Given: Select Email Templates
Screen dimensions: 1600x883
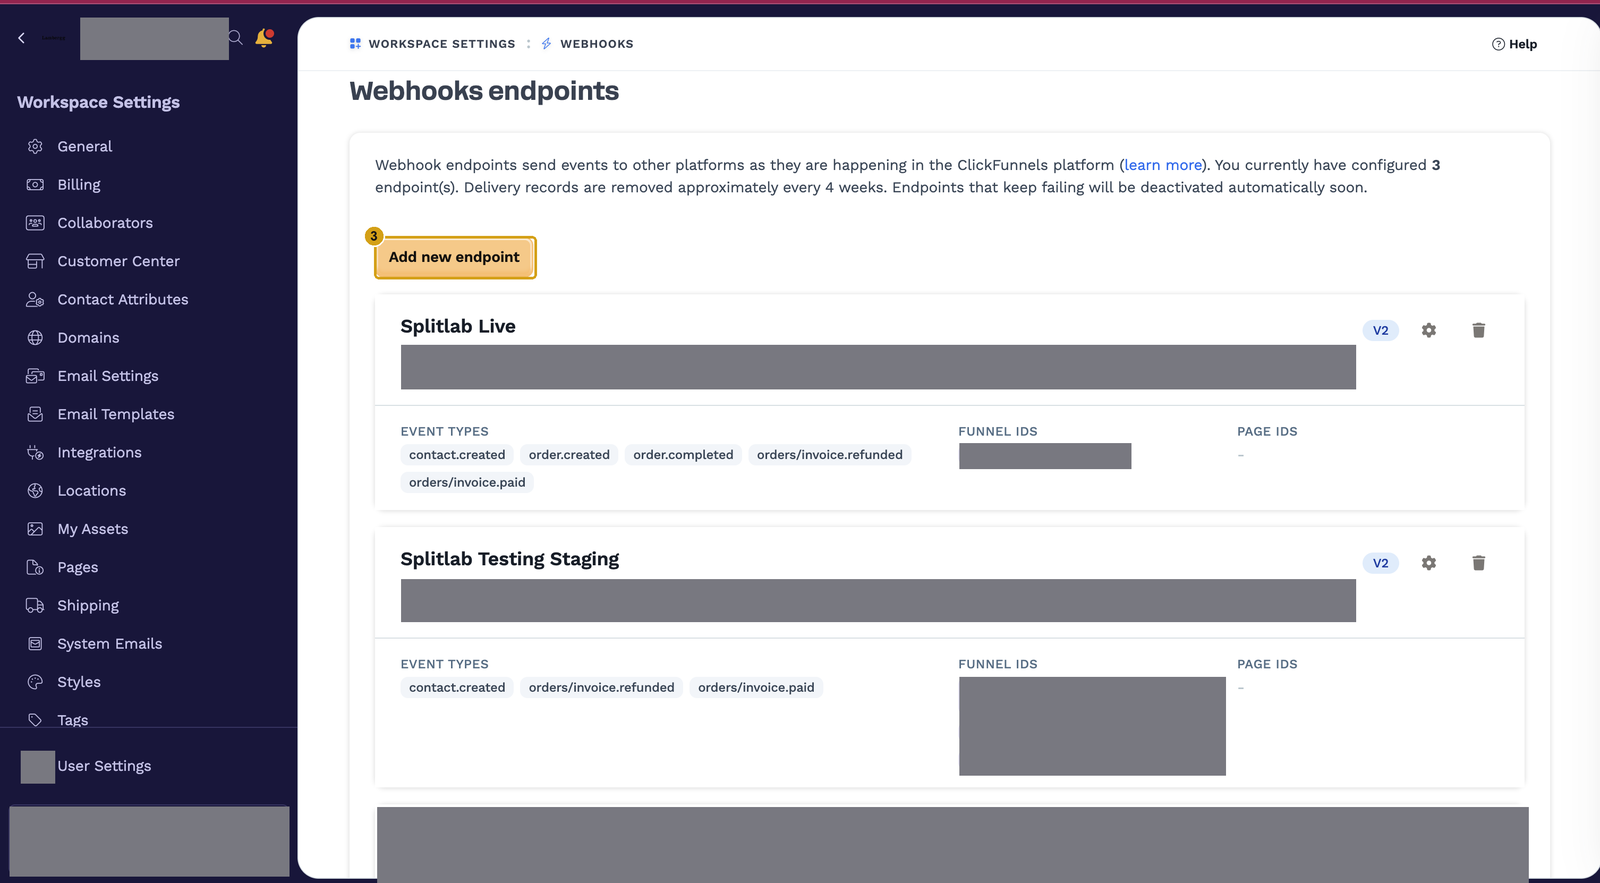Looking at the screenshot, I should 116,414.
